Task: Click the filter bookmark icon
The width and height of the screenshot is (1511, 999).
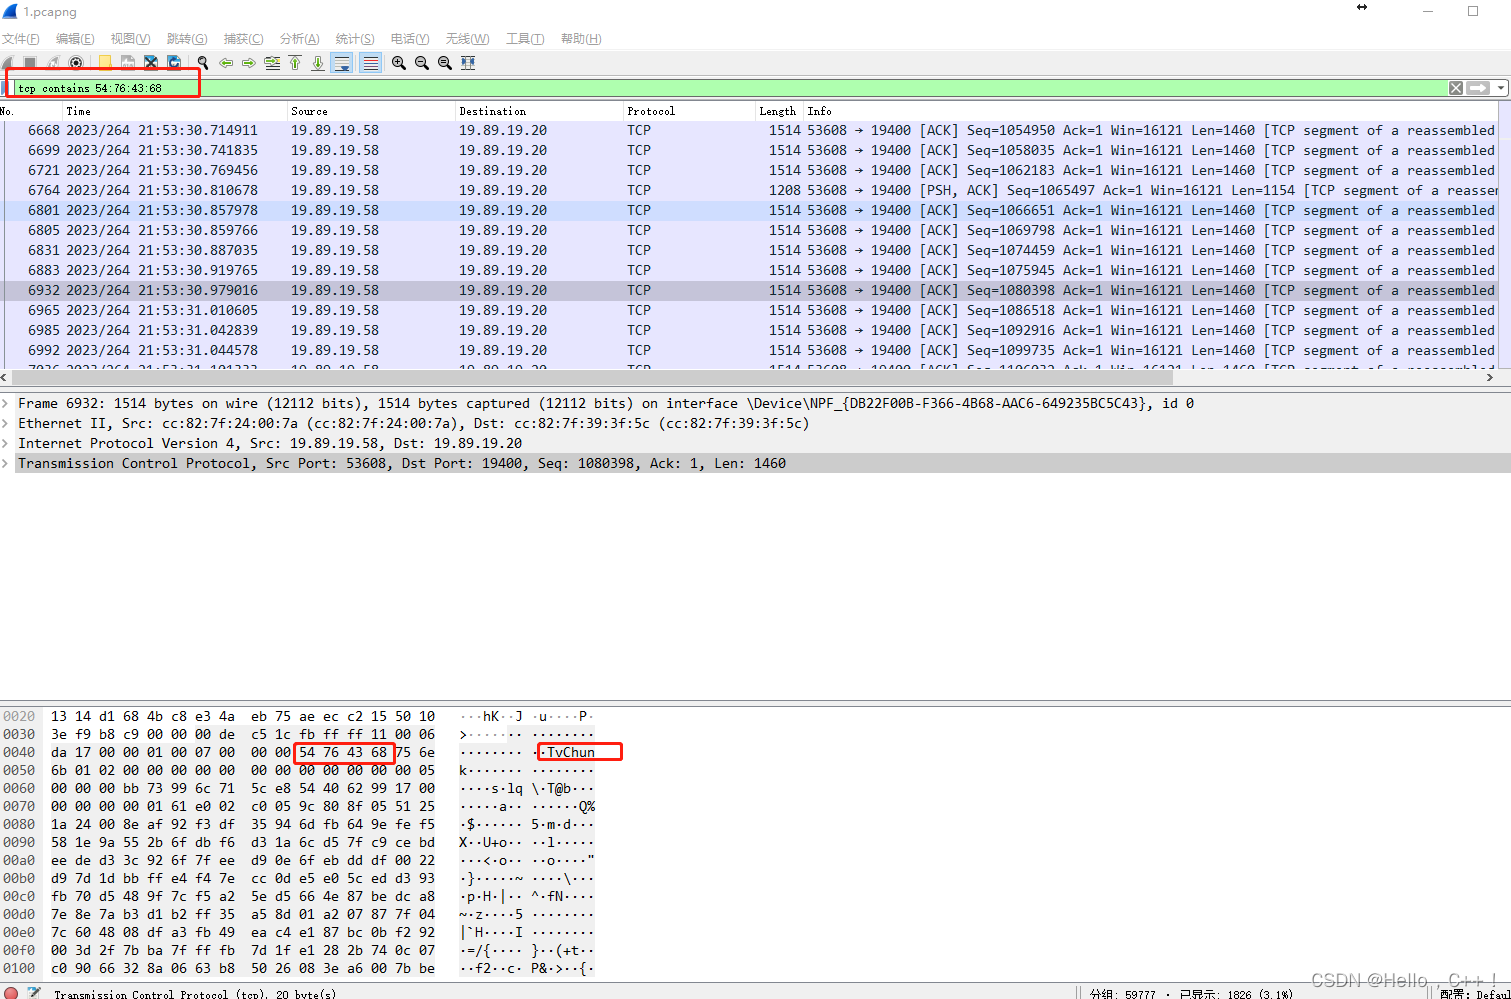Action: (4, 88)
